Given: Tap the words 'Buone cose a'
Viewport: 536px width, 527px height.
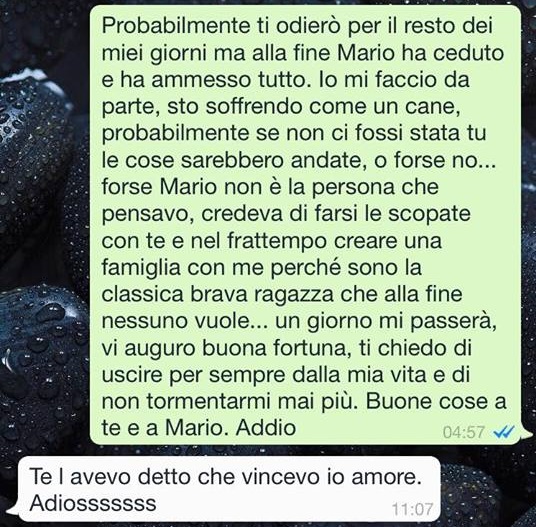Looking at the screenshot, I should coord(436,401).
